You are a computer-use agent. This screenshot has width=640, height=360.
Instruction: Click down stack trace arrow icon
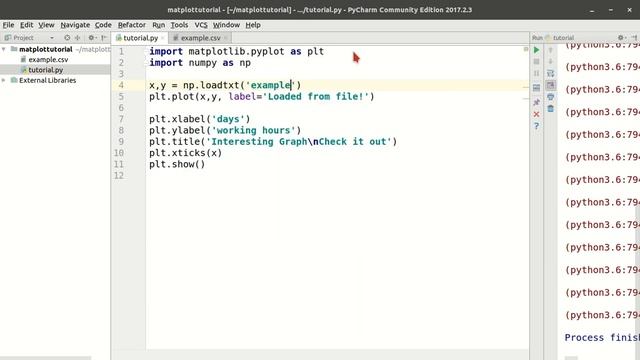tap(551, 62)
